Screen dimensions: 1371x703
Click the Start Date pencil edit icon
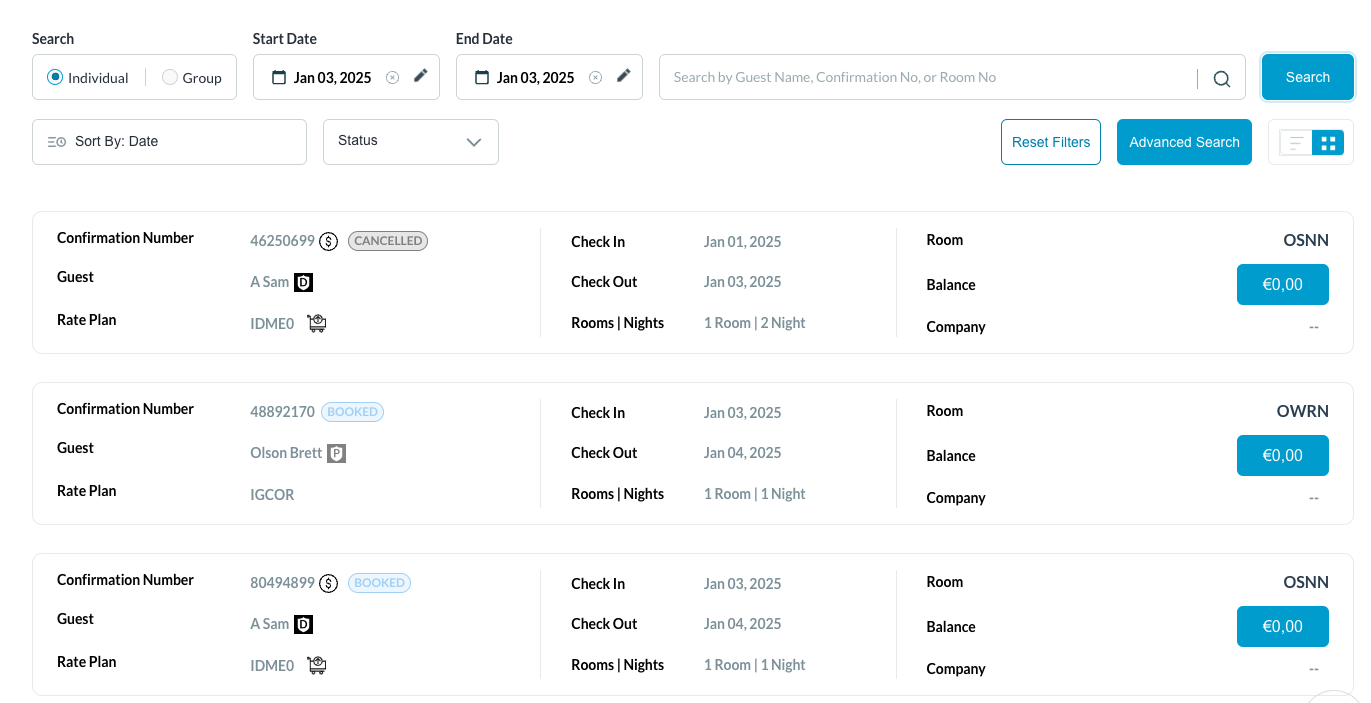coord(421,76)
